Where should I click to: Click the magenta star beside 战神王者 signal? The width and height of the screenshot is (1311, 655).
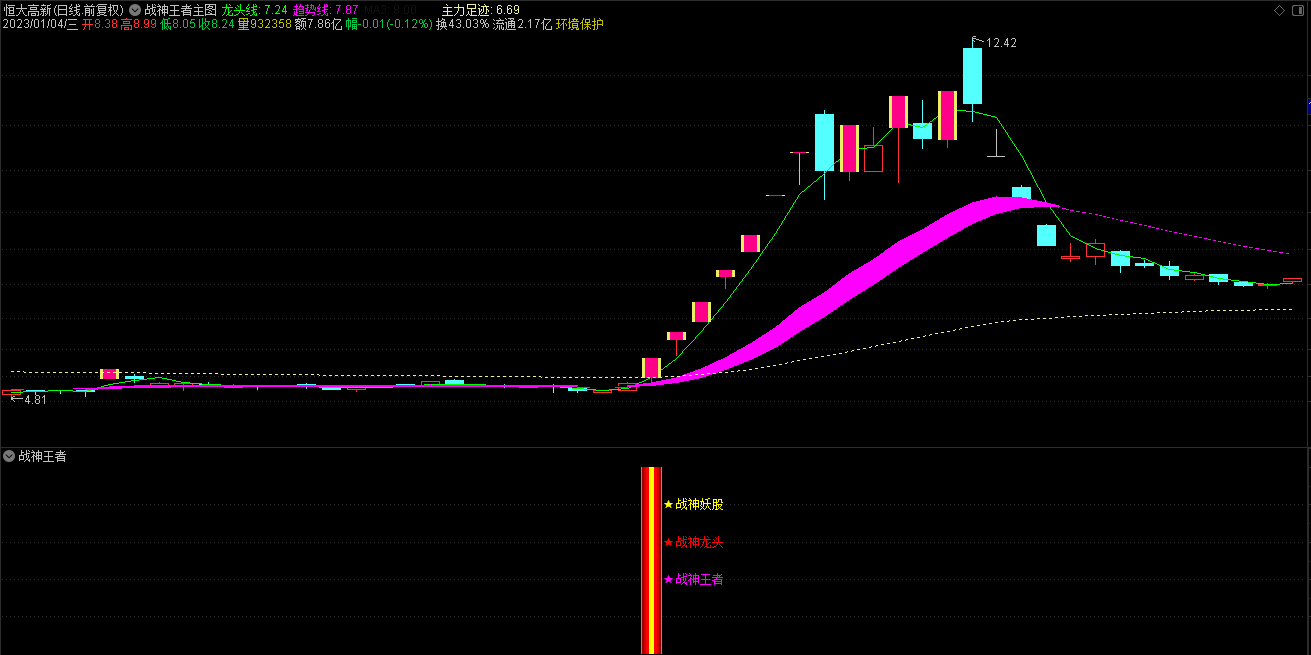(x=669, y=580)
